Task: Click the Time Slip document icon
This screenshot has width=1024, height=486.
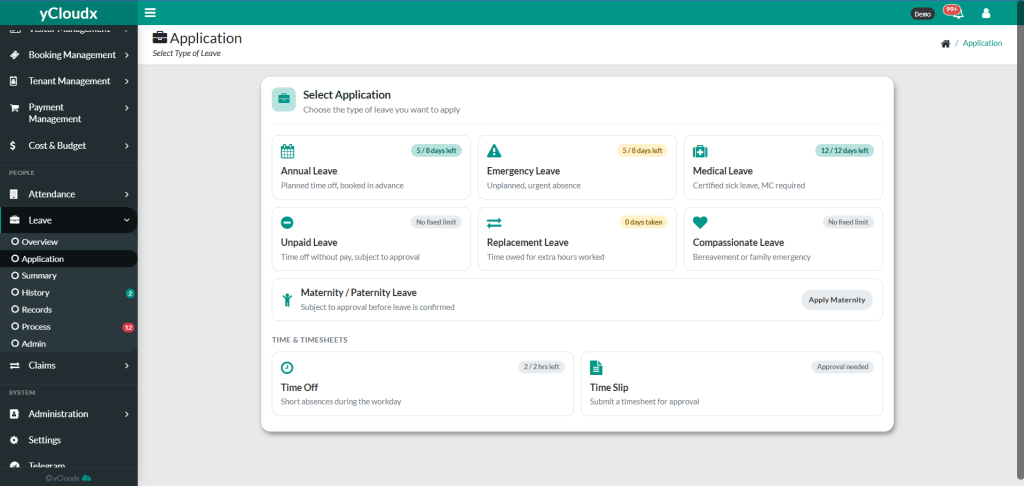Action: pos(596,367)
